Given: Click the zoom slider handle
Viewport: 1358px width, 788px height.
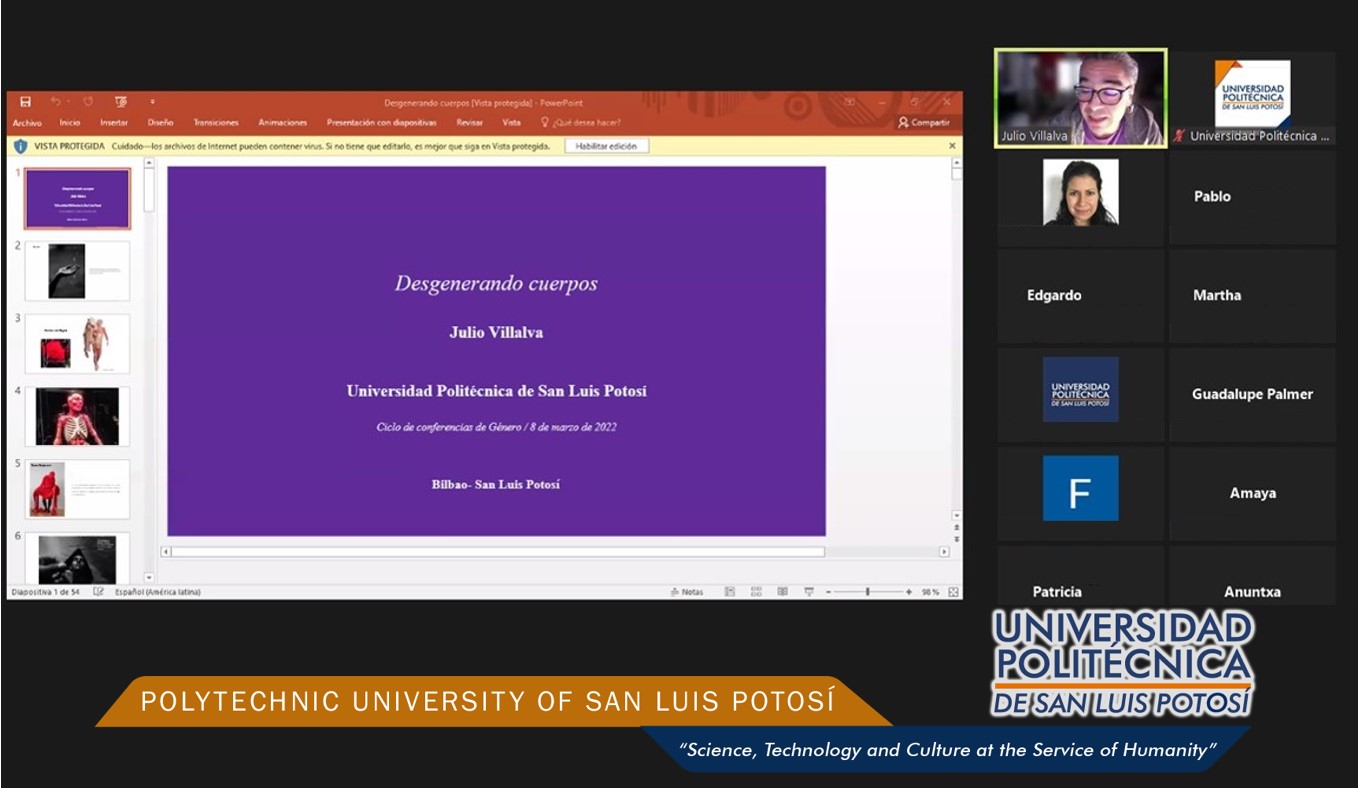Looking at the screenshot, I should tap(868, 592).
